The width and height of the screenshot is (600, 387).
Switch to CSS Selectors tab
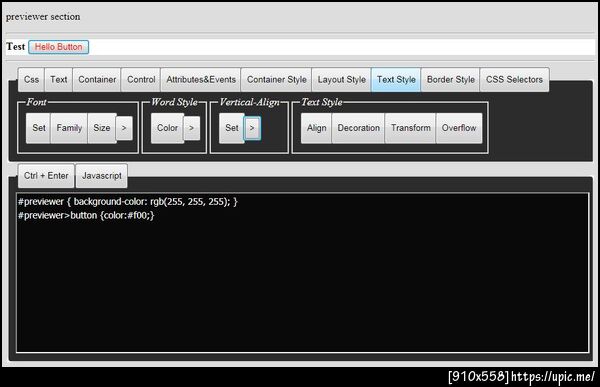[x=514, y=80]
